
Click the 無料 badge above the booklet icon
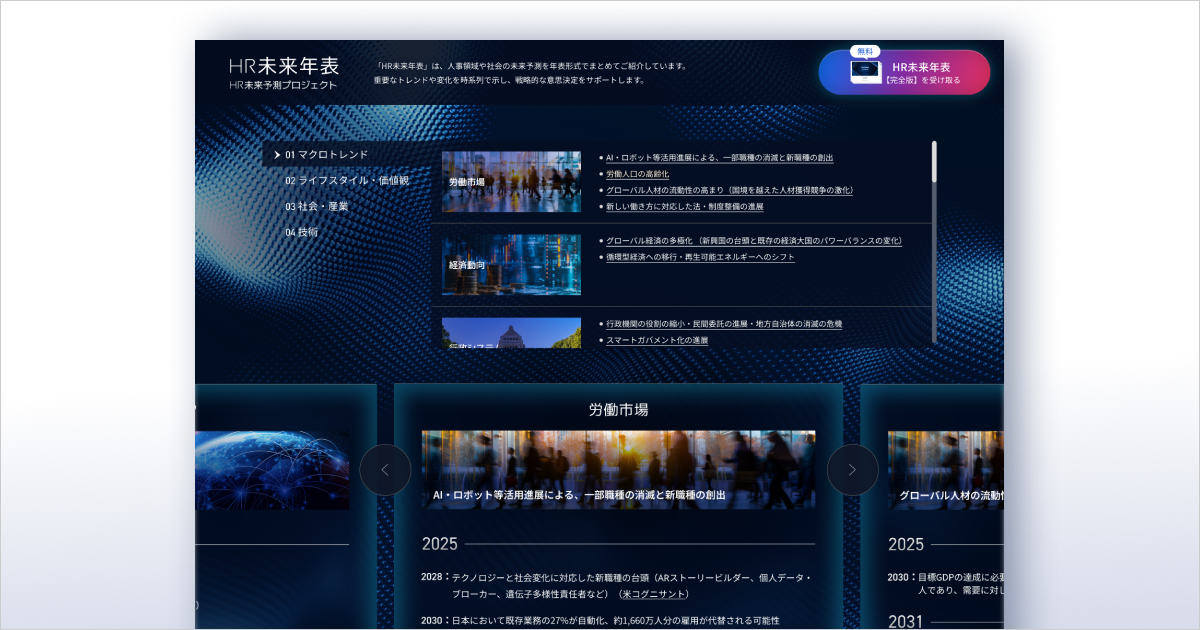[865, 51]
